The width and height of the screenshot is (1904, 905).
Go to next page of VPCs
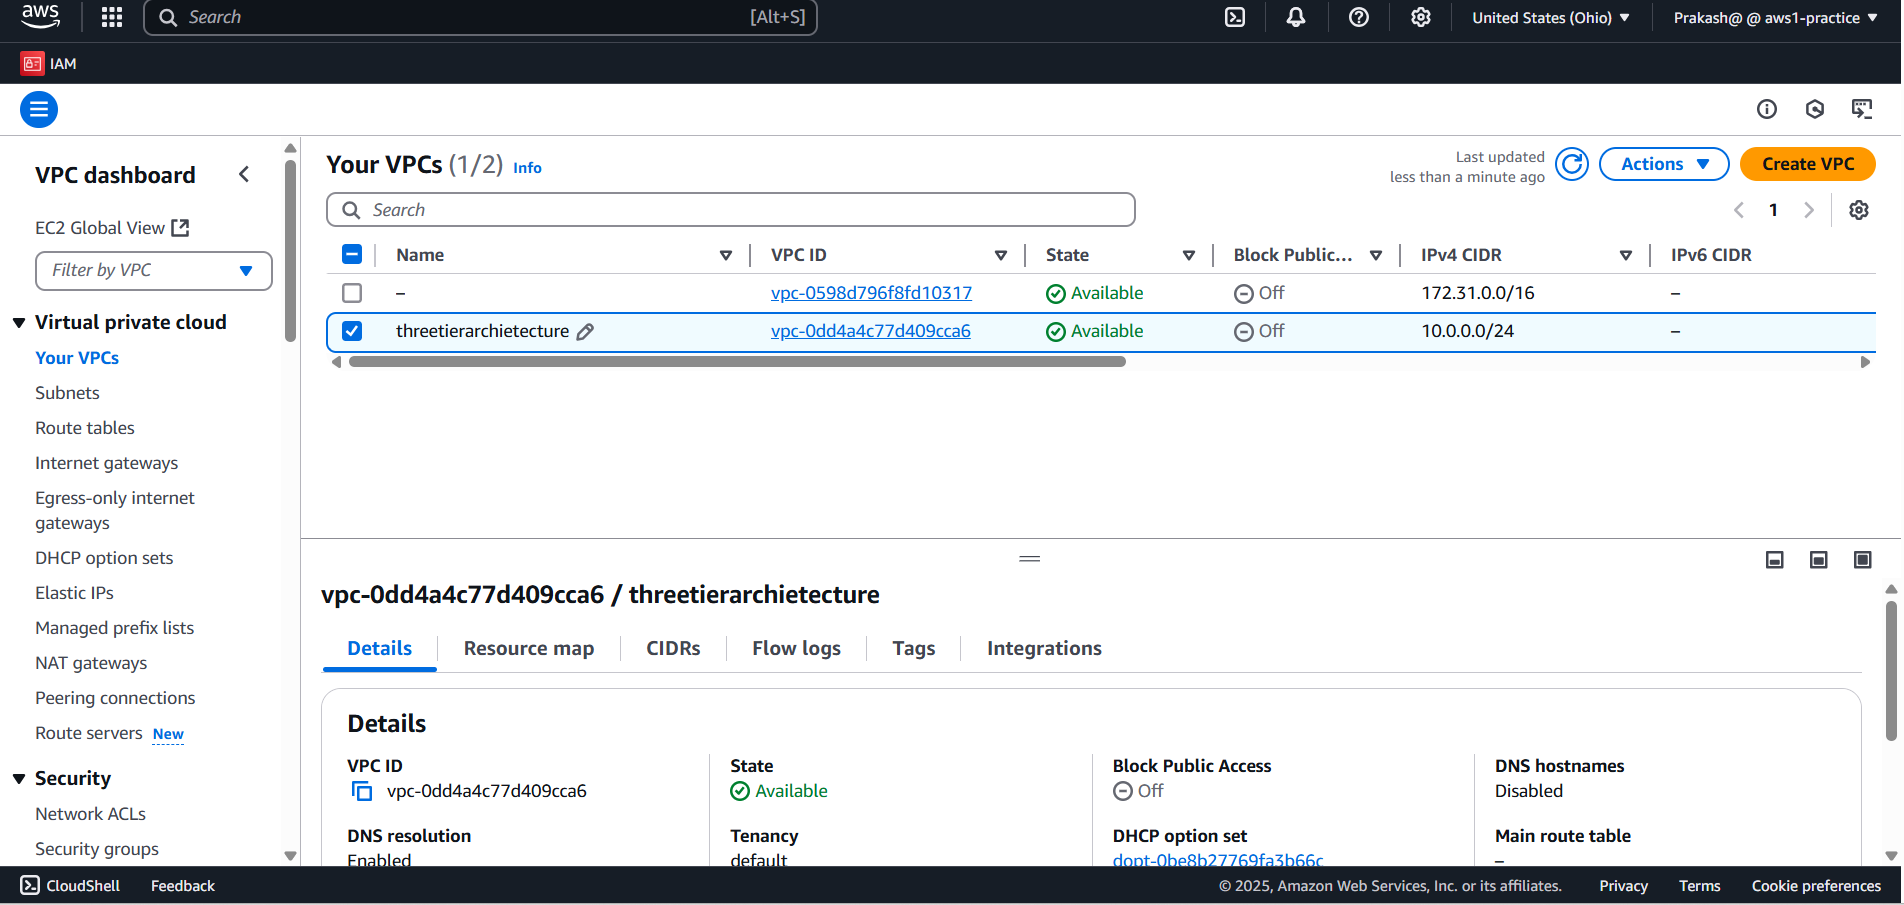point(1808,210)
